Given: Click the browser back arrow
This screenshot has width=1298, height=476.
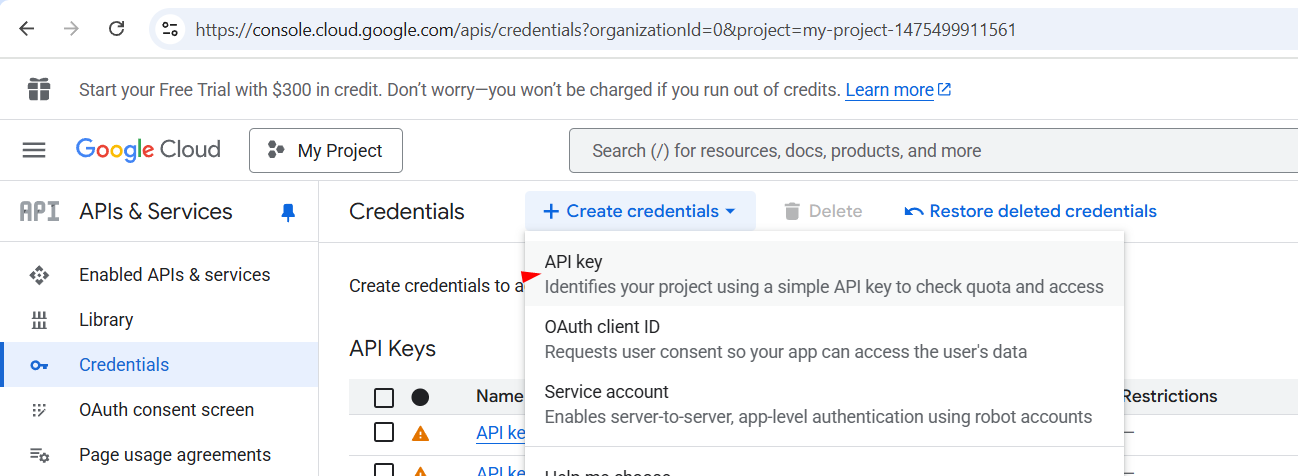Looking at the screenshot, I should 27,29.
